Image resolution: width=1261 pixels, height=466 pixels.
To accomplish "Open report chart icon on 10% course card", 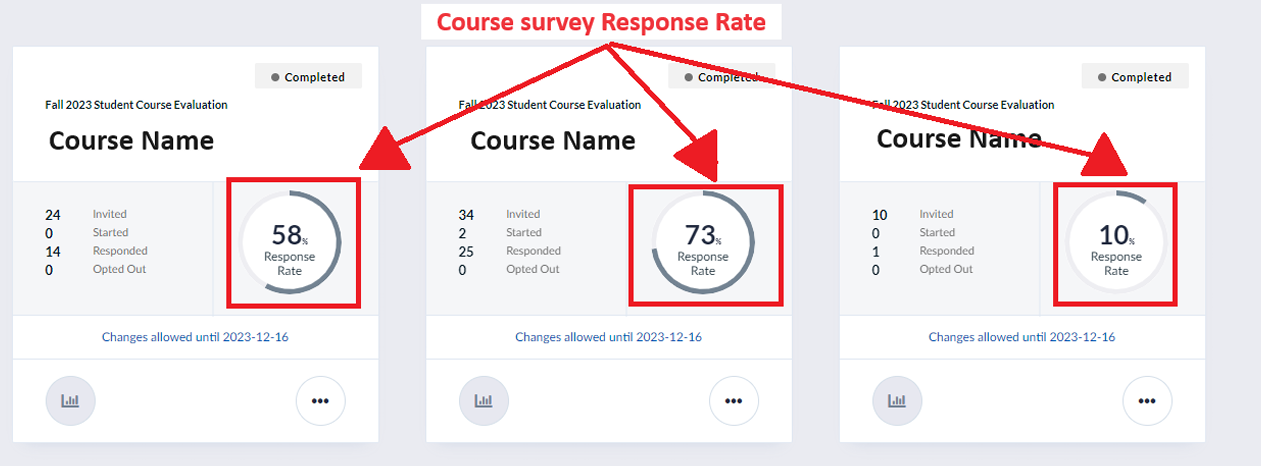I will [x=897, y=401].
